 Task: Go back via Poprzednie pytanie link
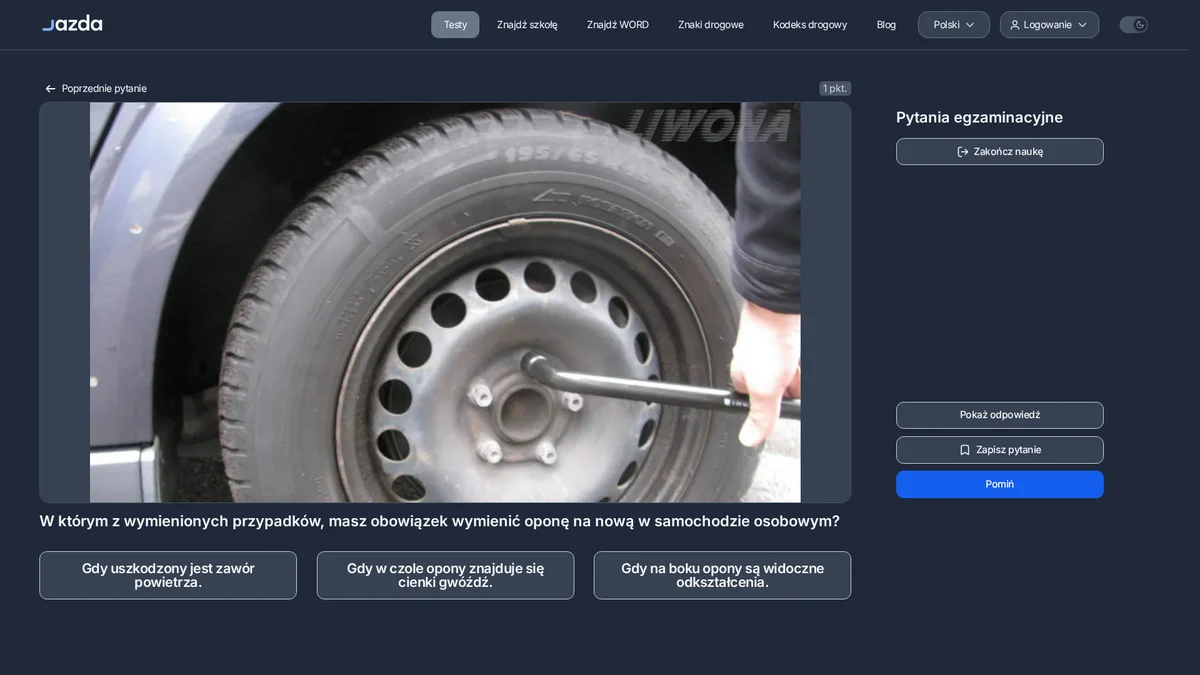click(96, 89)
